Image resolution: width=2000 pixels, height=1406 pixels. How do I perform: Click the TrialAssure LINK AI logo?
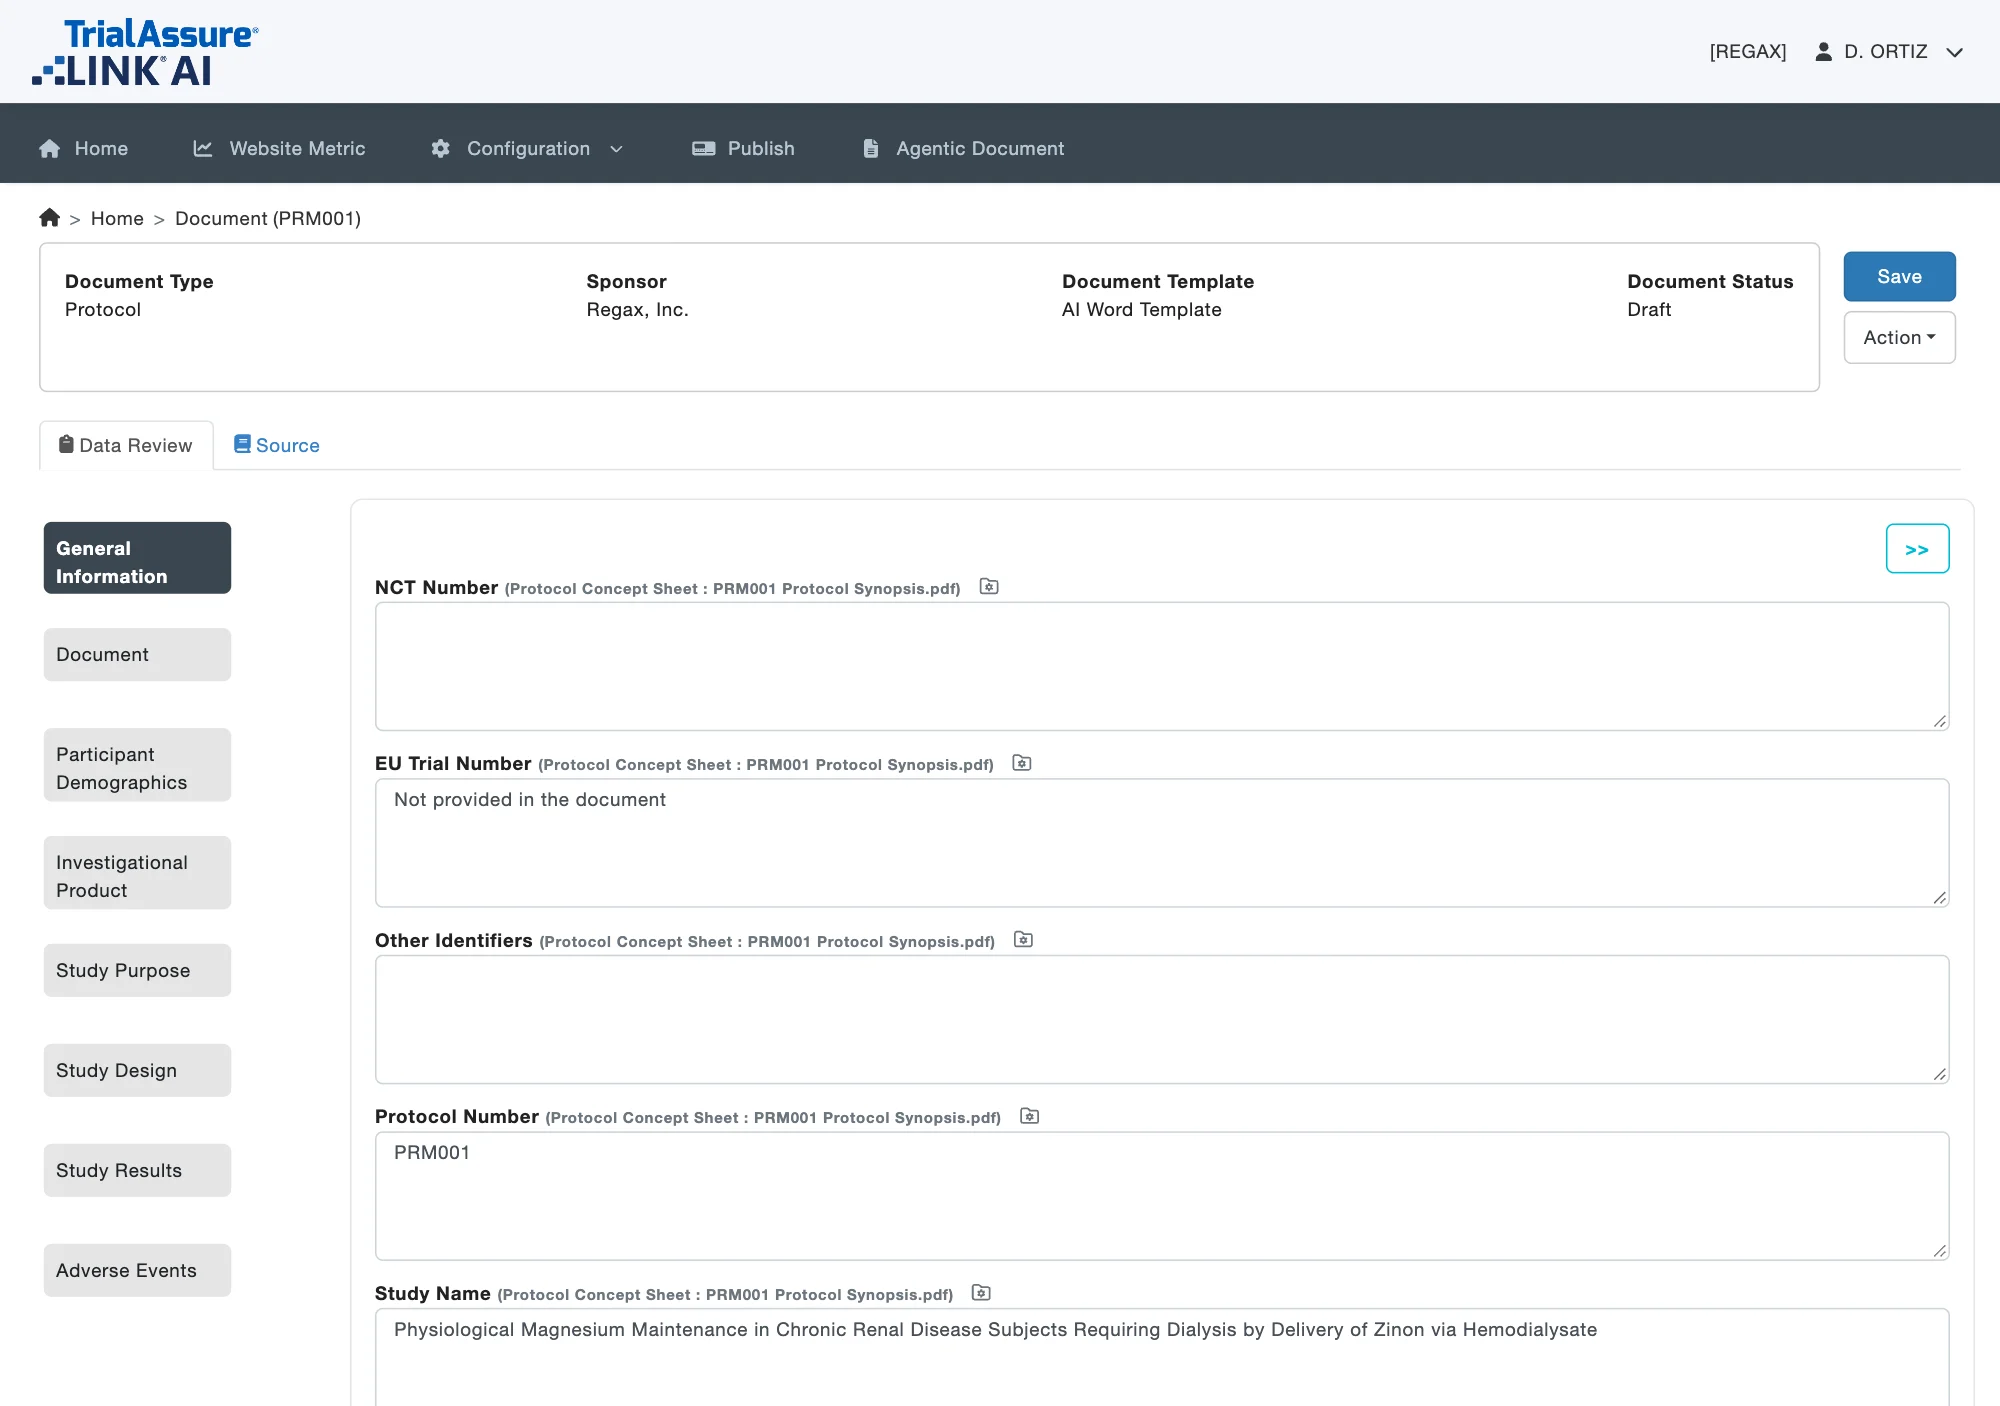(x=146, y=52)
